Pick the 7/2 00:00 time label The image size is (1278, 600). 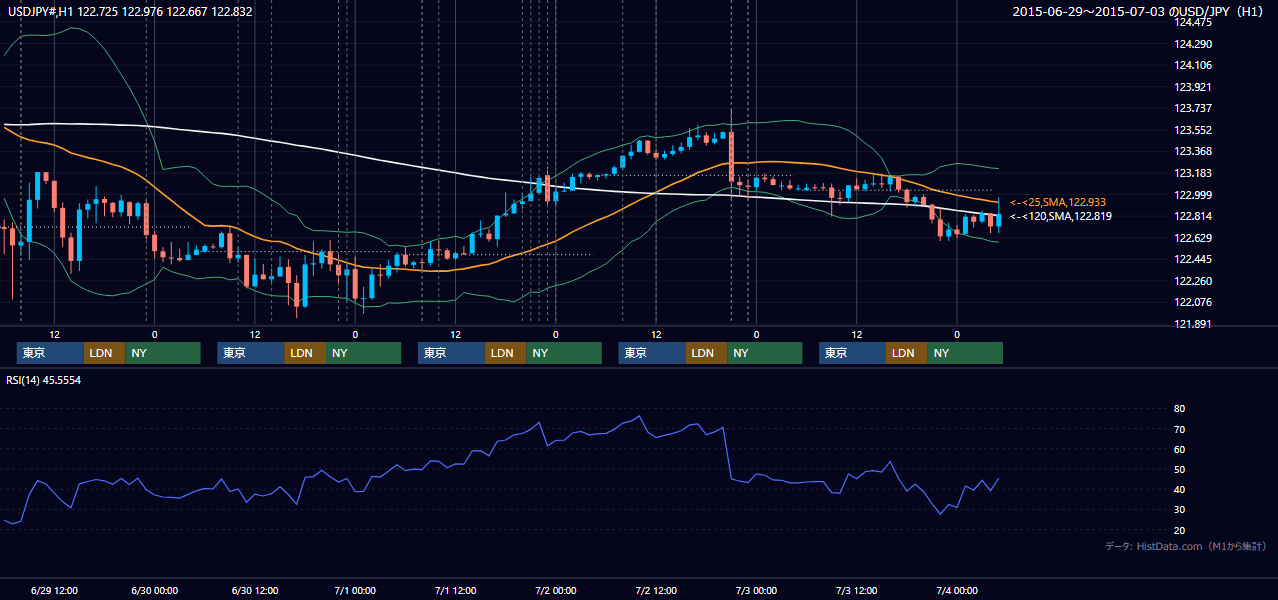click(x=555, y=590)
